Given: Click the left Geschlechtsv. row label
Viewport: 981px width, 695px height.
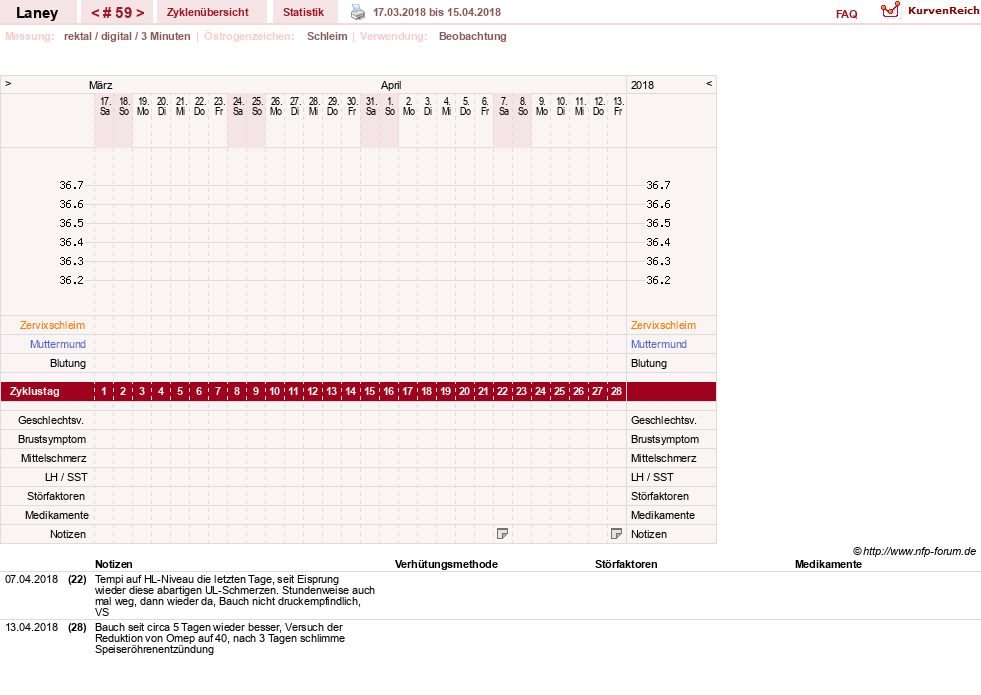Looking at the screenshot, I should (51, 420).
